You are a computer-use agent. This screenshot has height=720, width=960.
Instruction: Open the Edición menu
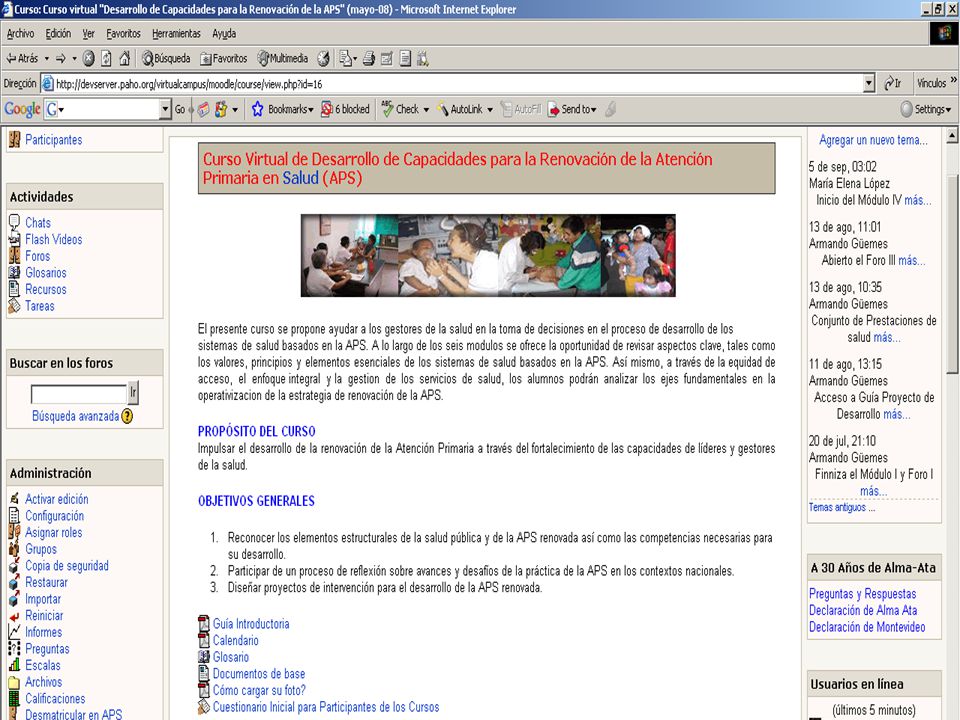coord(58,34)
